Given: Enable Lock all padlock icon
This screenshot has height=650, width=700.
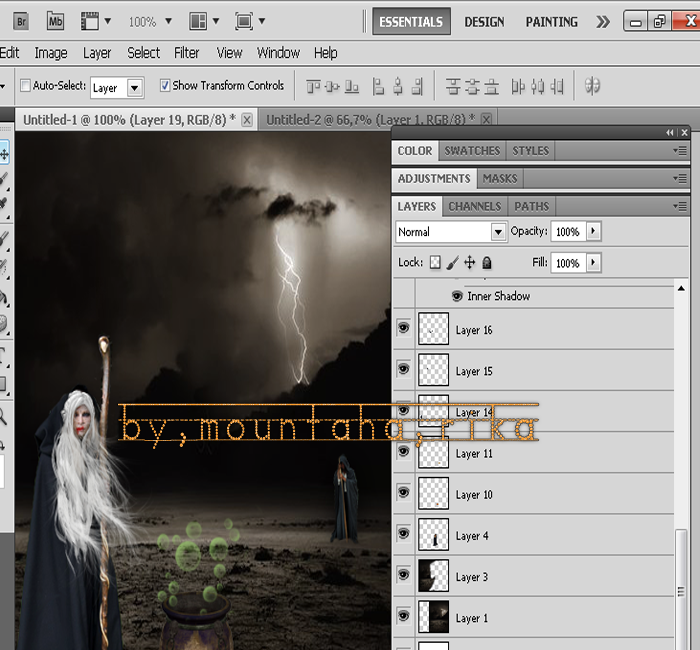Looking at the screenshot, I should (487, 262).
